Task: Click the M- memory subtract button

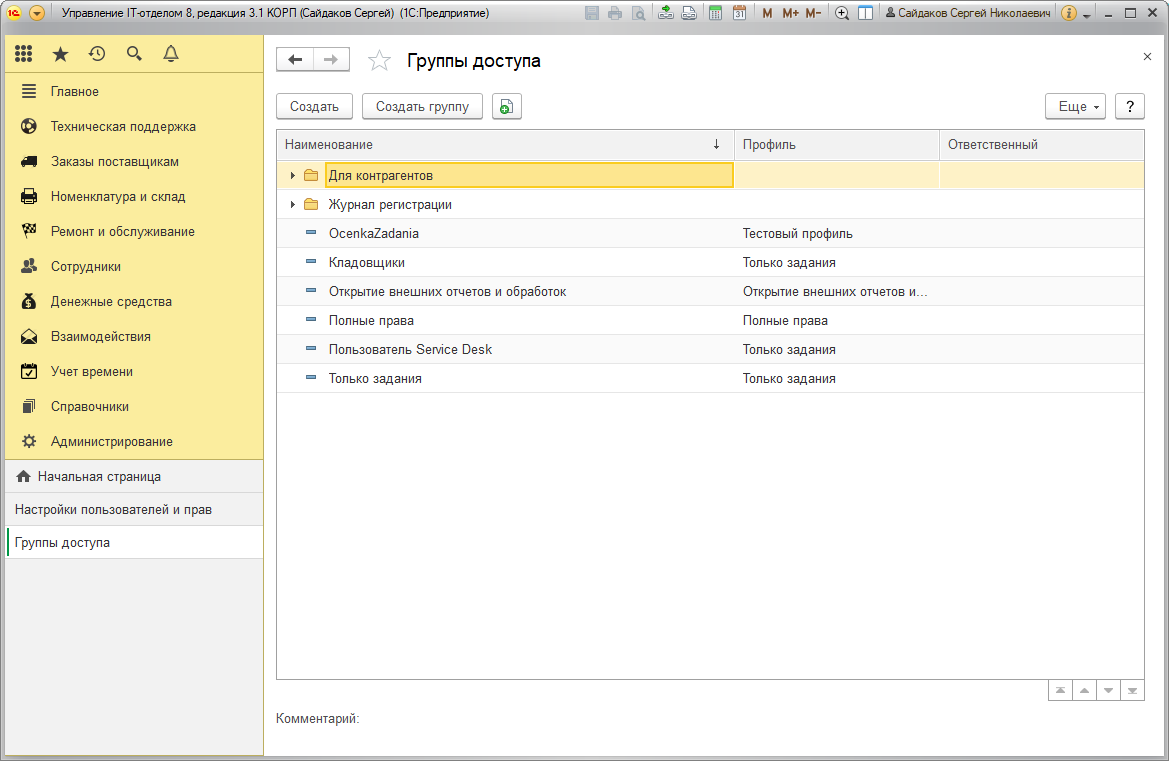Action: (813, 13)
